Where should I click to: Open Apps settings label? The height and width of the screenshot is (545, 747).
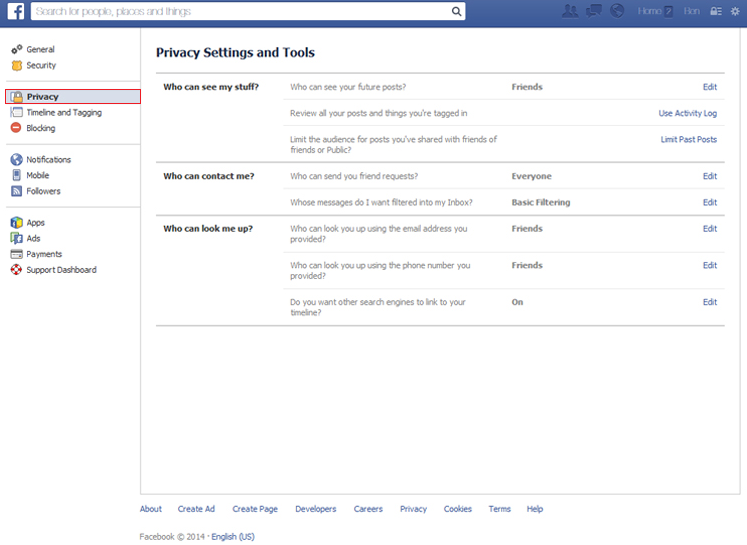point(35,222)
